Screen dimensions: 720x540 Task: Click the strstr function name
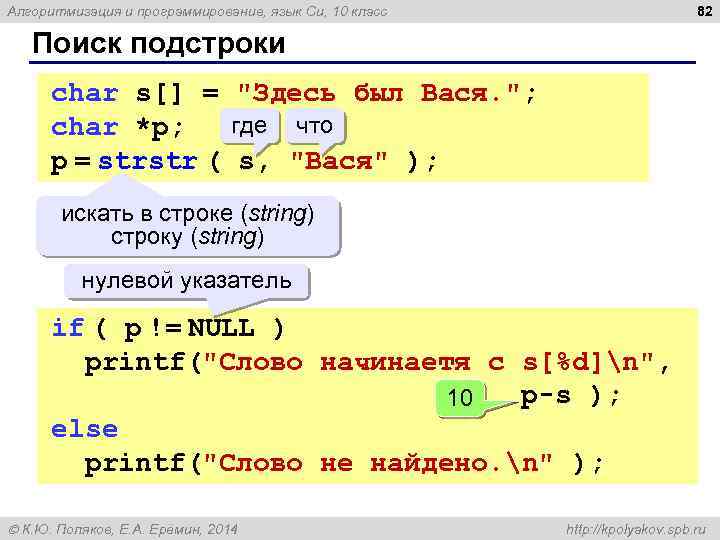[x=148, y=161]
